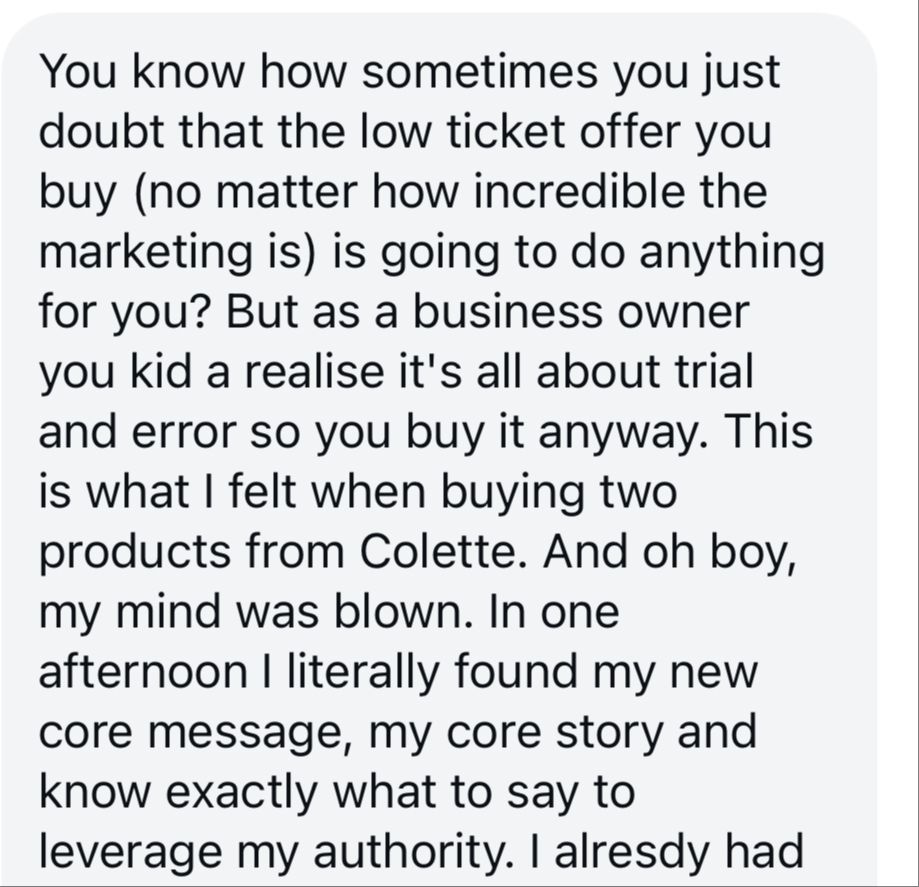This screenshot has width=919, height=887.
Task: Click the word "blown." in the text
Action: (x=404, y=611)
